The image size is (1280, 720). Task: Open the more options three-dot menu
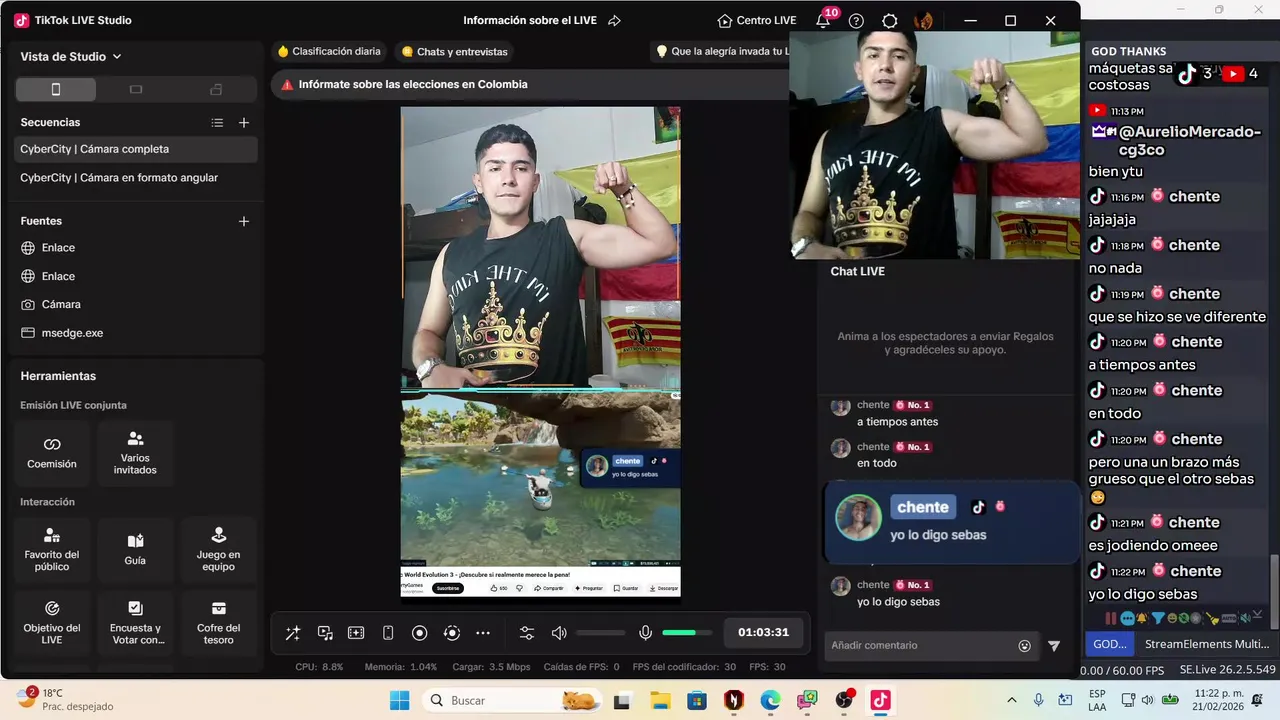click(x=483, y=633)
